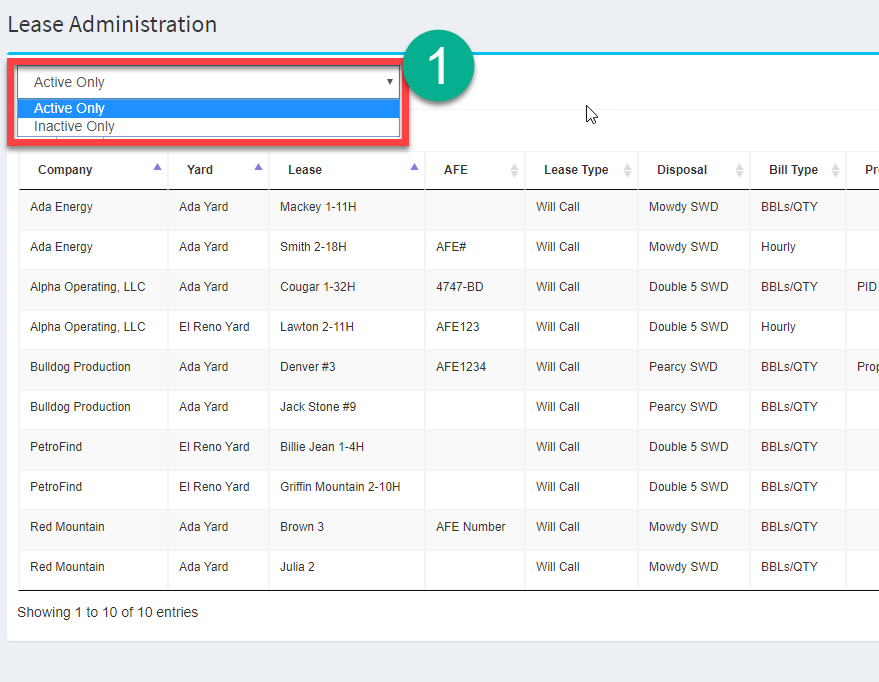Viewport: 879px width, 682px height.
Task: Click the Bill Type header text
Action: (x=793, y=170)
